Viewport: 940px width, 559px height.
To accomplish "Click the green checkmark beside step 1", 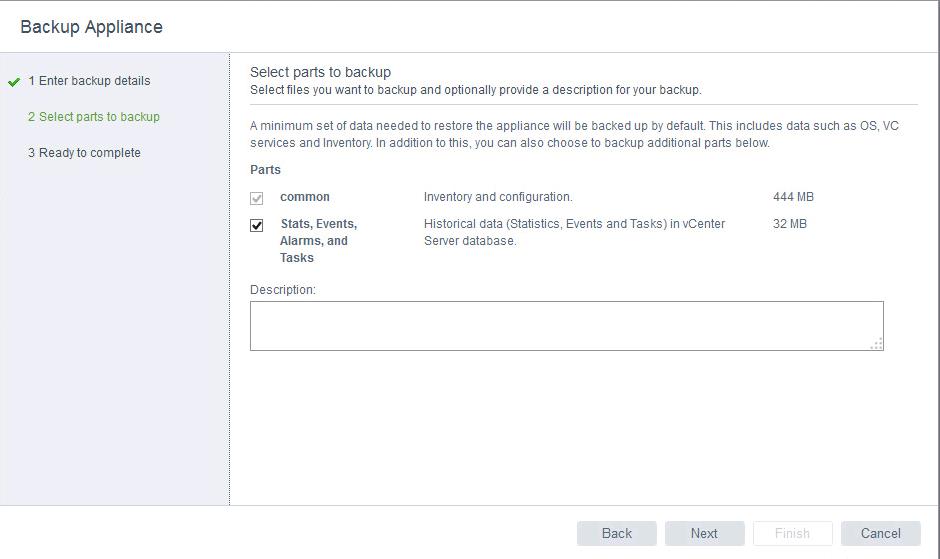I will coord(14,82).
